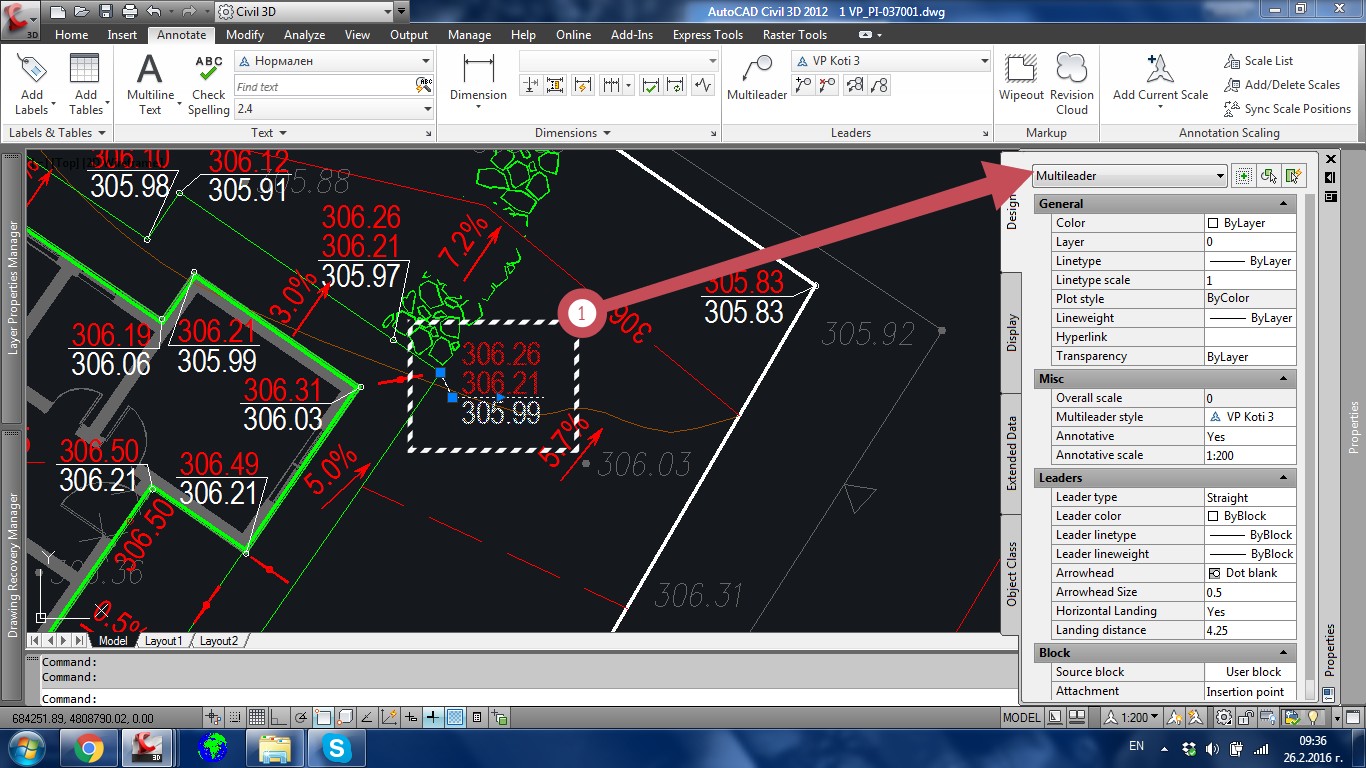Click the Find text input field
The width and height of the screenshot is (1366, 768).
coord(323,87)
